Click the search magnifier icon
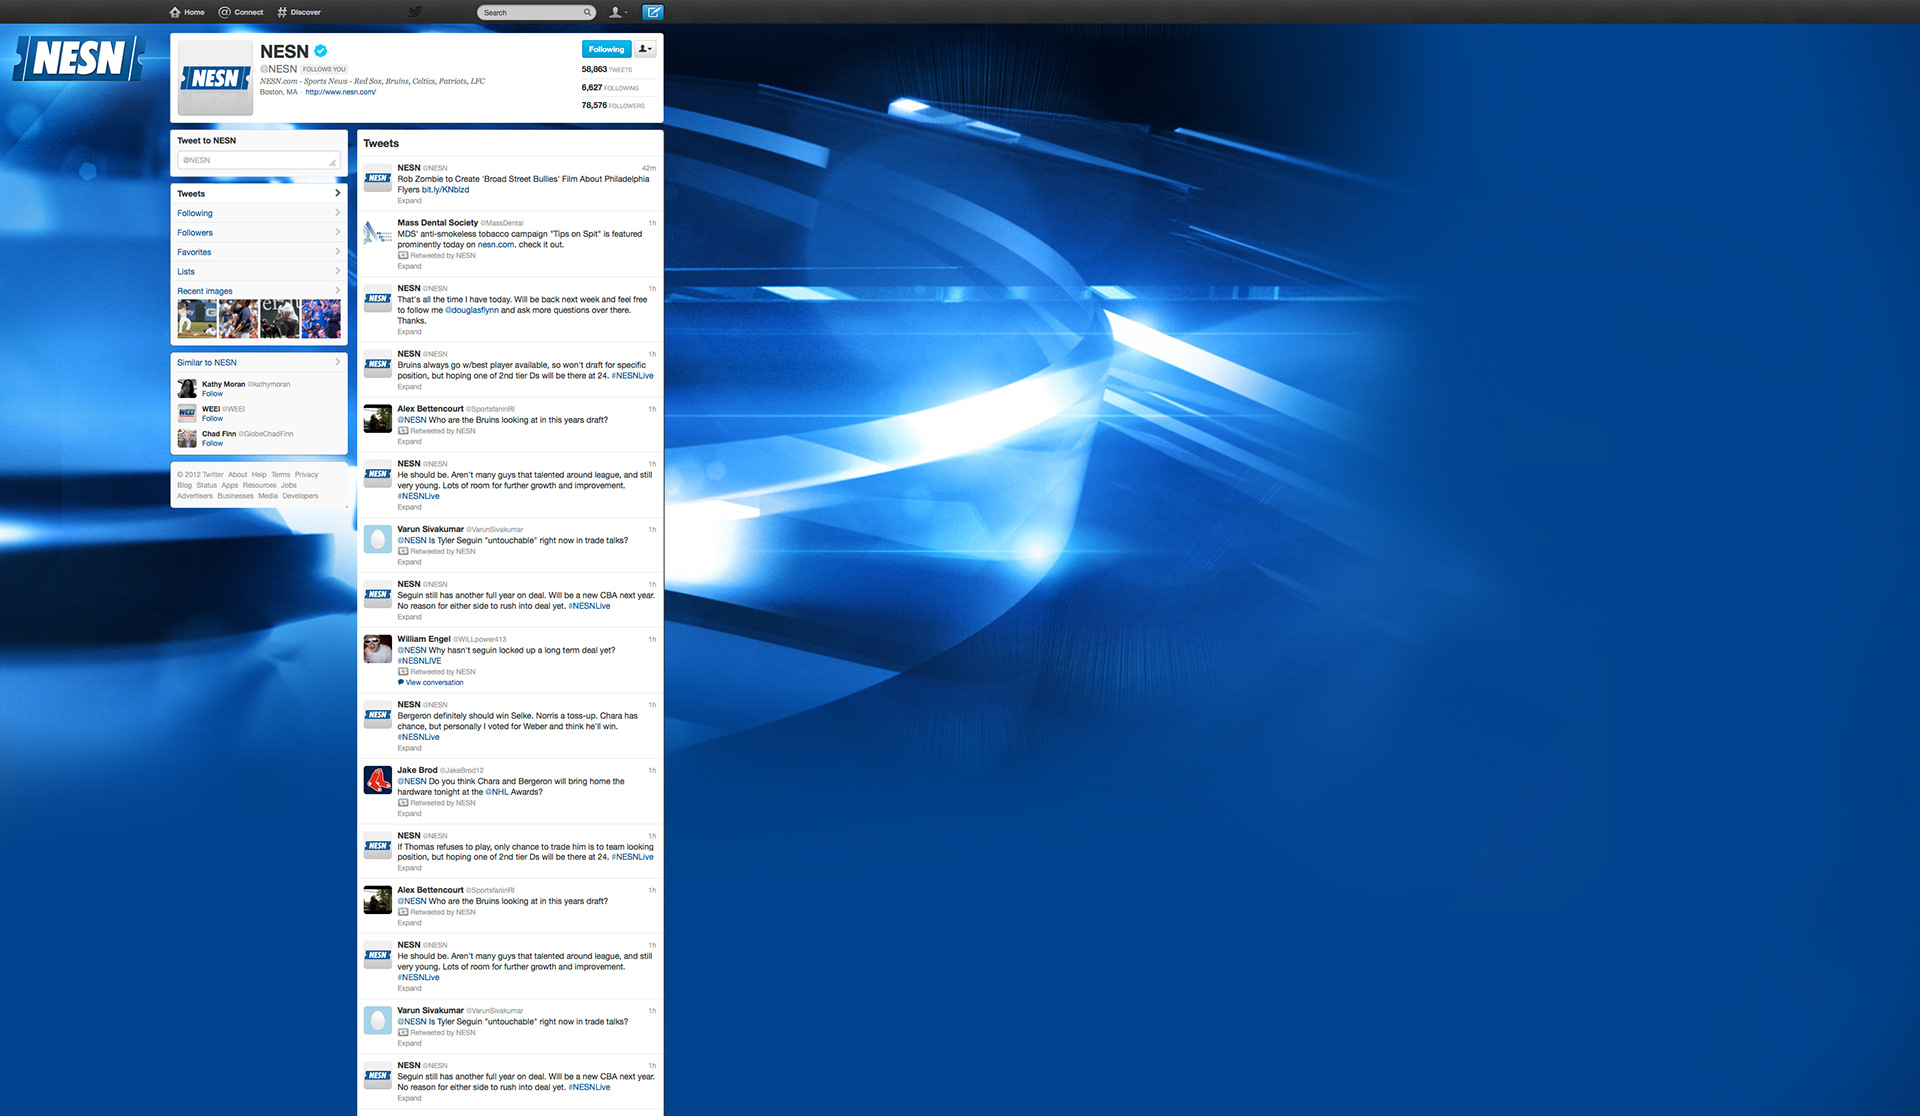The height and width of the screenshot is (1116, 1920). [587, 12]
